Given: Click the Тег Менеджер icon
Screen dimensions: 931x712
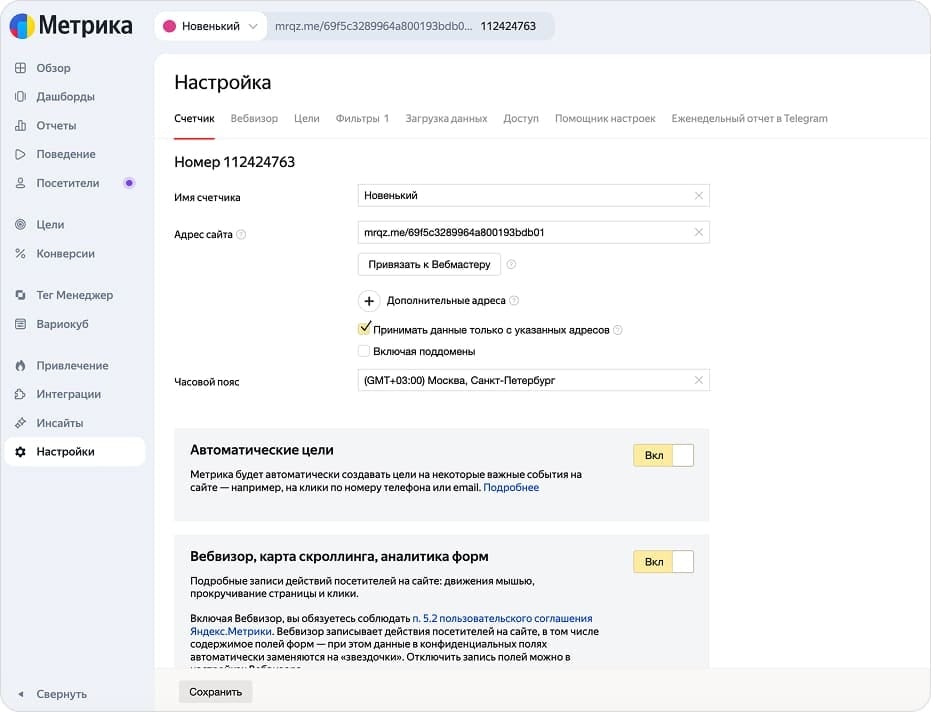Looking at the screenshot, I should [x=20, y=295].
